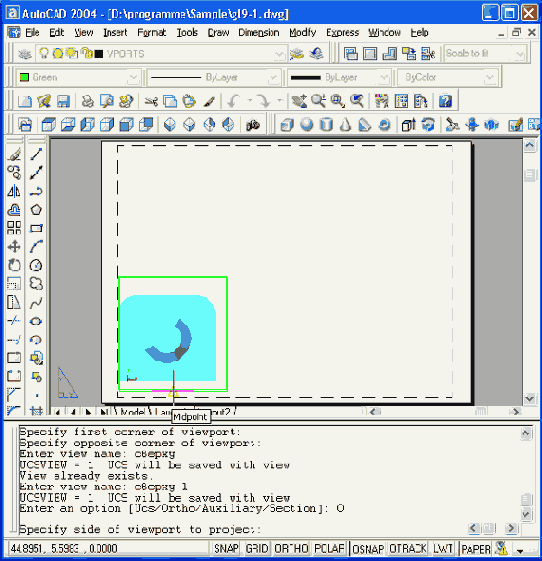The image size is (542, 561).
Task: Select the Arc draw tool
Action: 36,247
